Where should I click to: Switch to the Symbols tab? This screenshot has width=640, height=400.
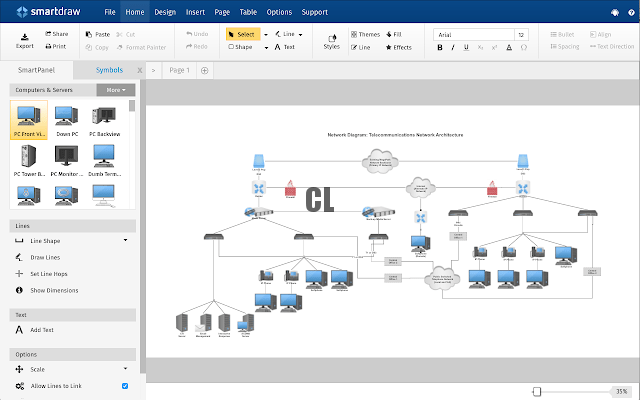pos(110,70)
